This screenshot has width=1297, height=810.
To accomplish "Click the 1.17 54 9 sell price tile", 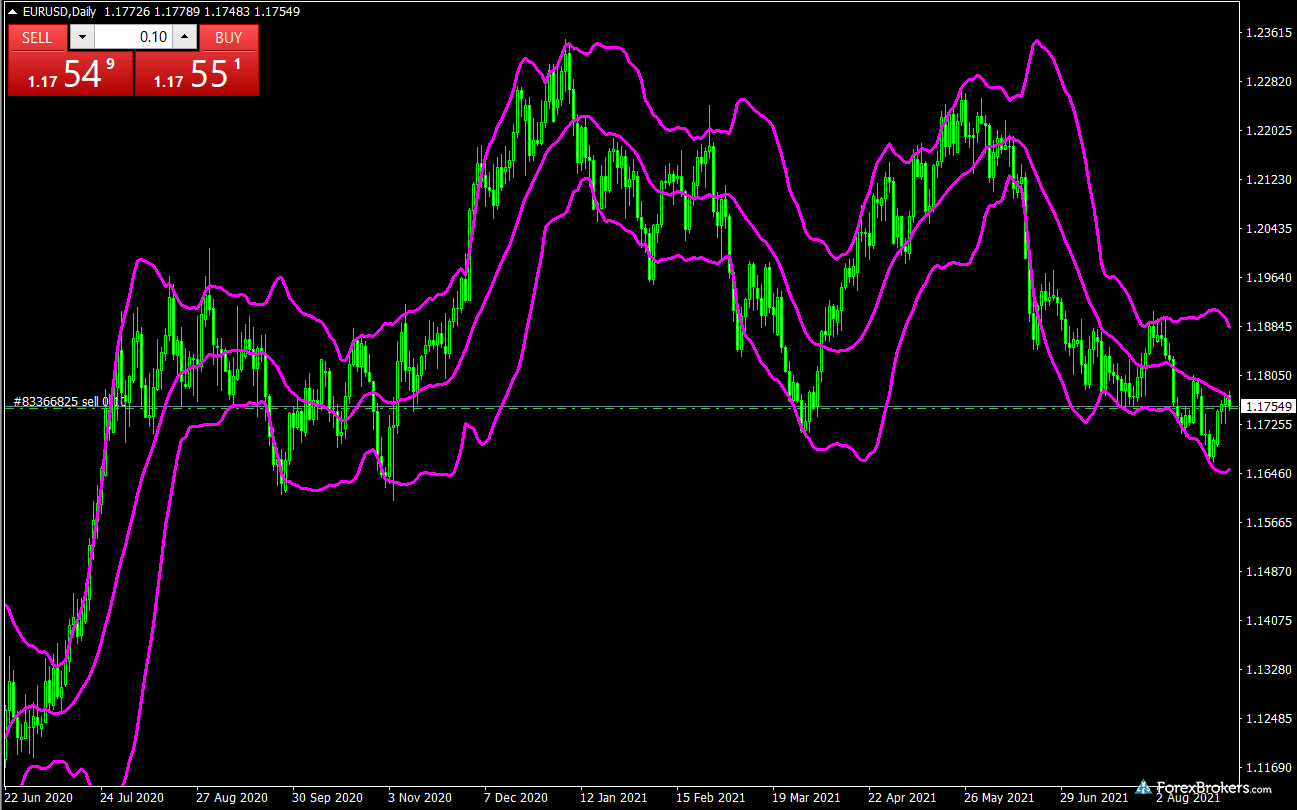I will tap(70, 73).
